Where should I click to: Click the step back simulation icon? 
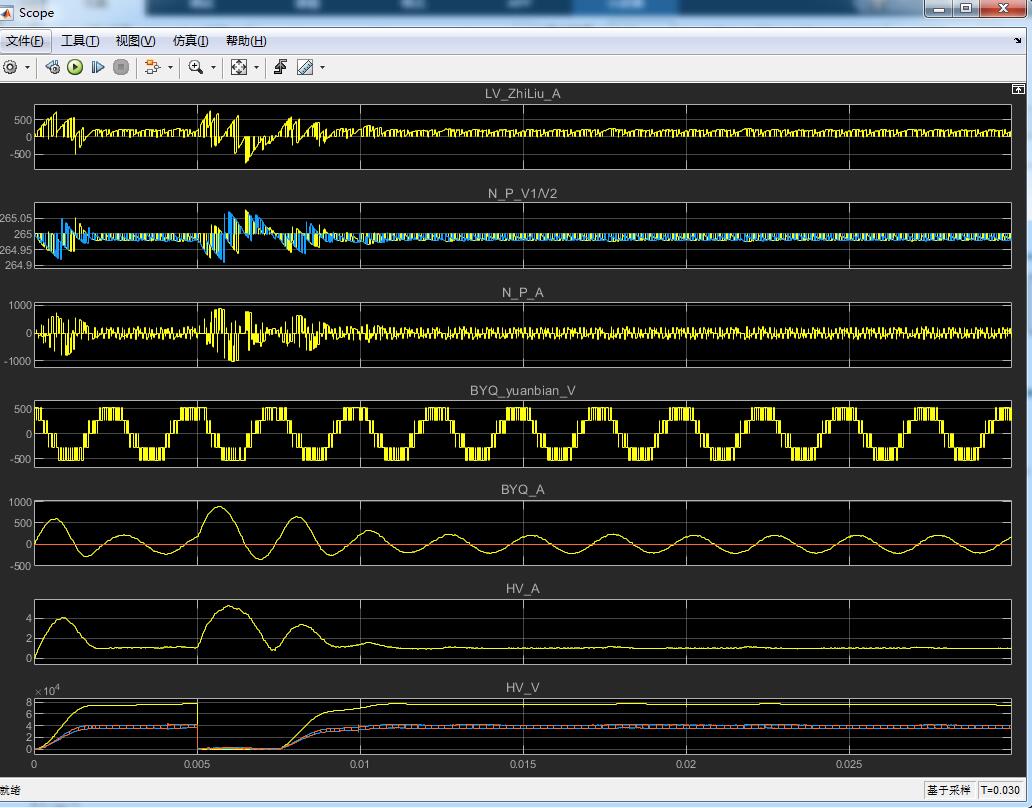point(53,67)
